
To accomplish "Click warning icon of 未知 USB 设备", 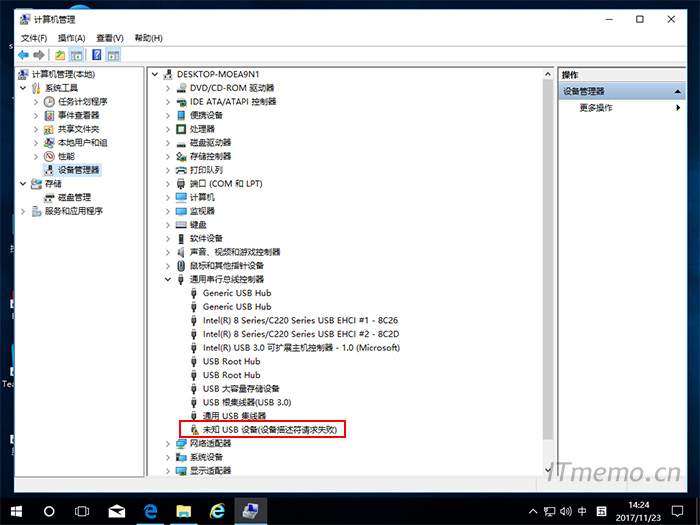I will tap(194, 430).
